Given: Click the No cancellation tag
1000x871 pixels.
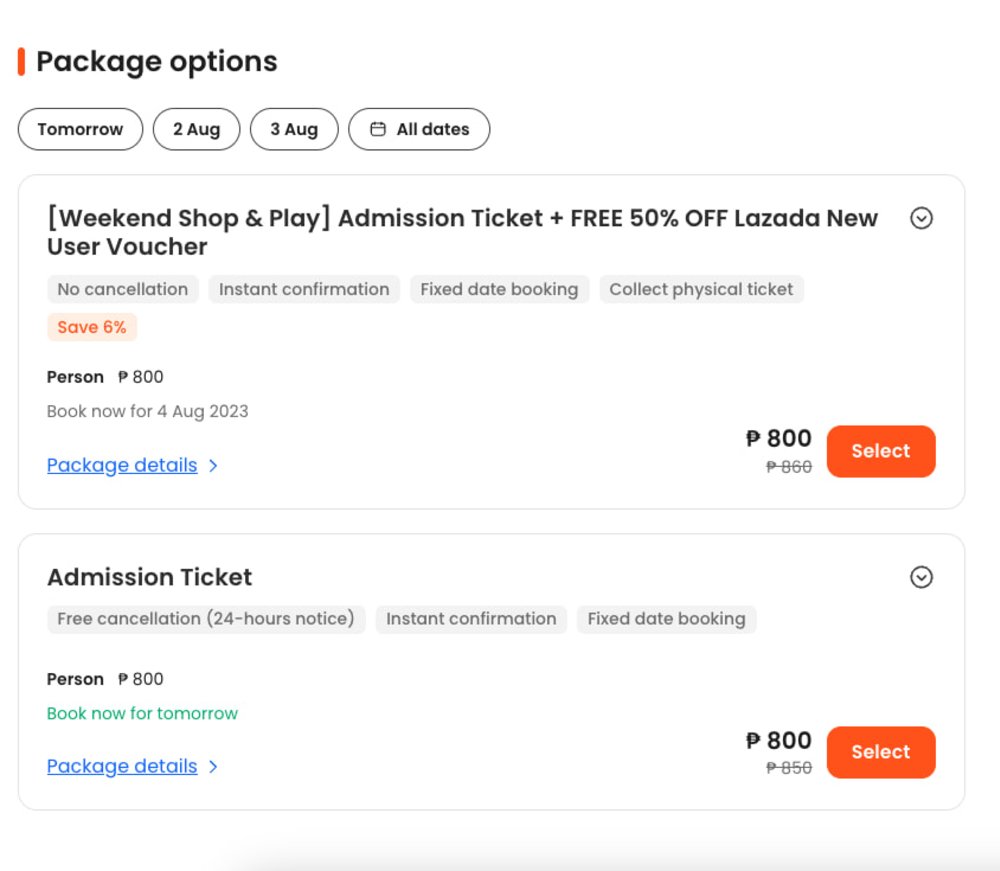Looking at the screenshot, I should 122,289.
